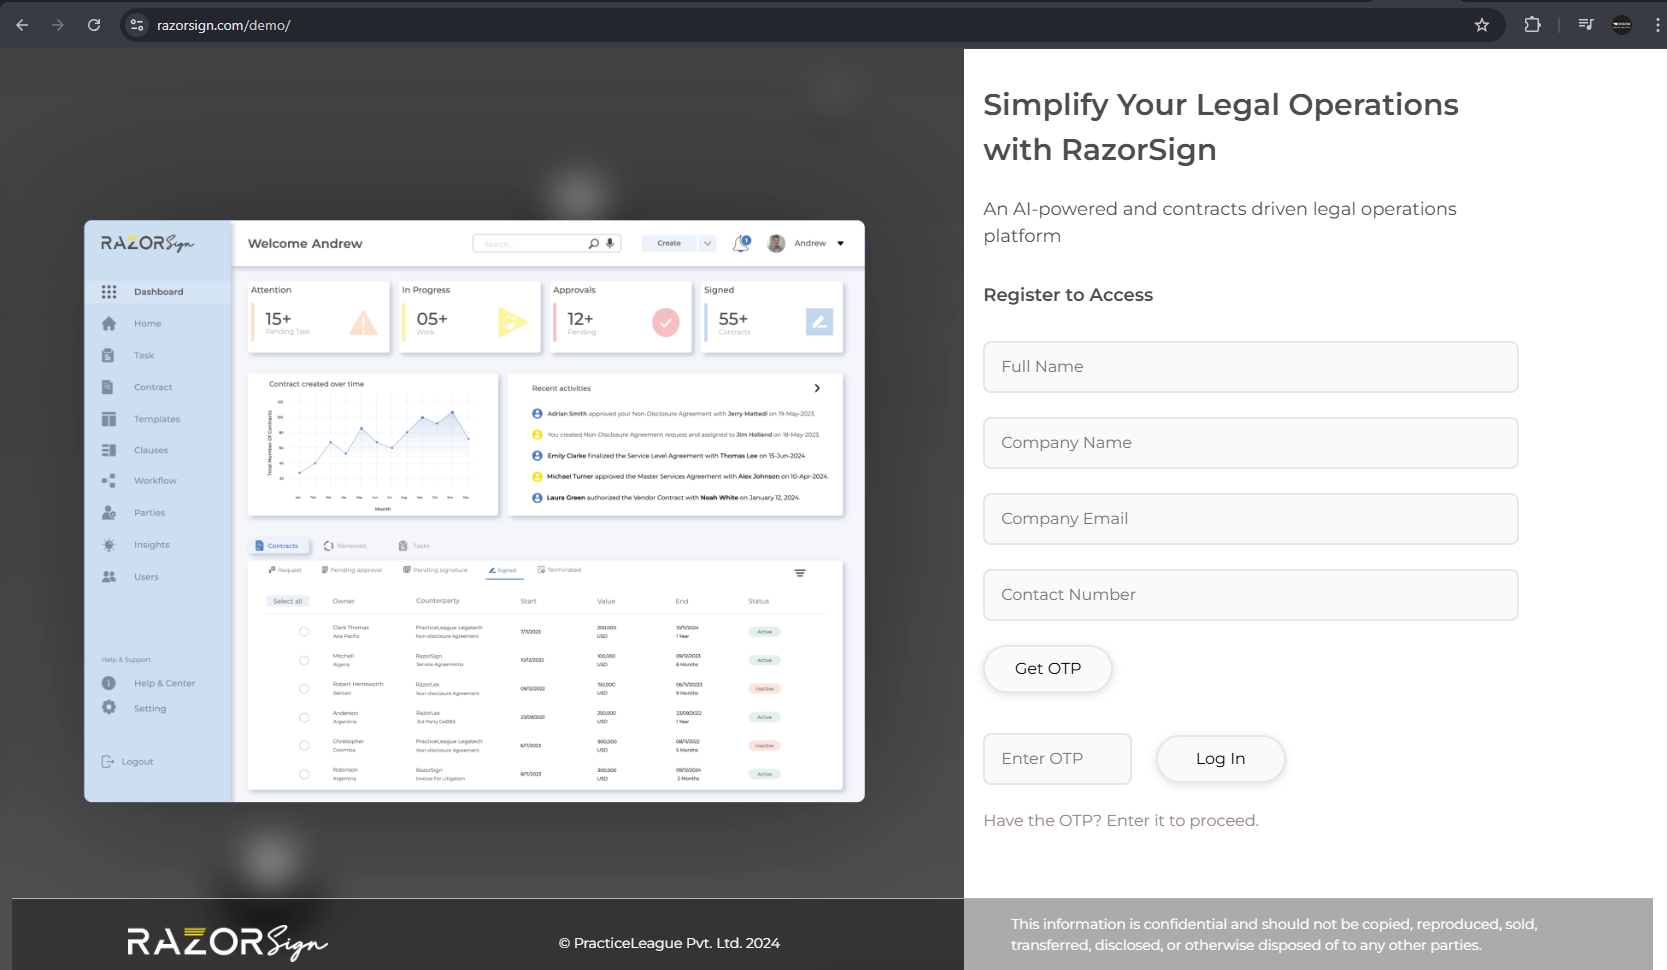This screenshot has height=970, width=1667.
Task: Click the filter icon above contracts table
Action: pos(800,573)
